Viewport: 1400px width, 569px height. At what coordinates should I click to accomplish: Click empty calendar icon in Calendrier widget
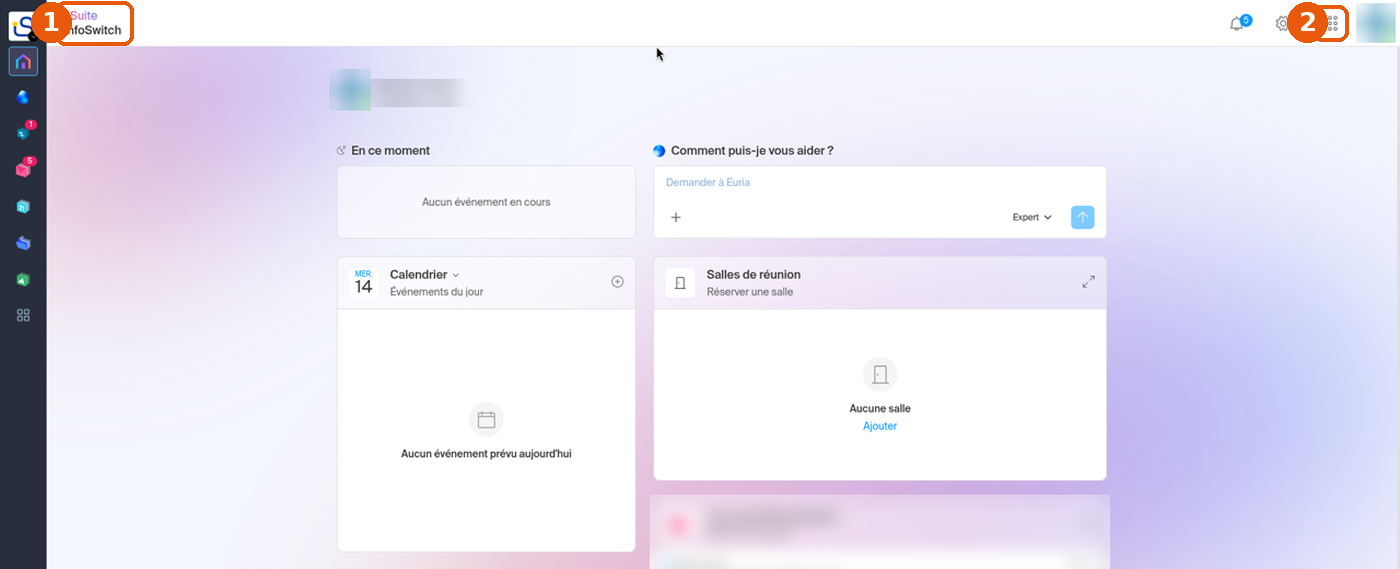[486, 420]
